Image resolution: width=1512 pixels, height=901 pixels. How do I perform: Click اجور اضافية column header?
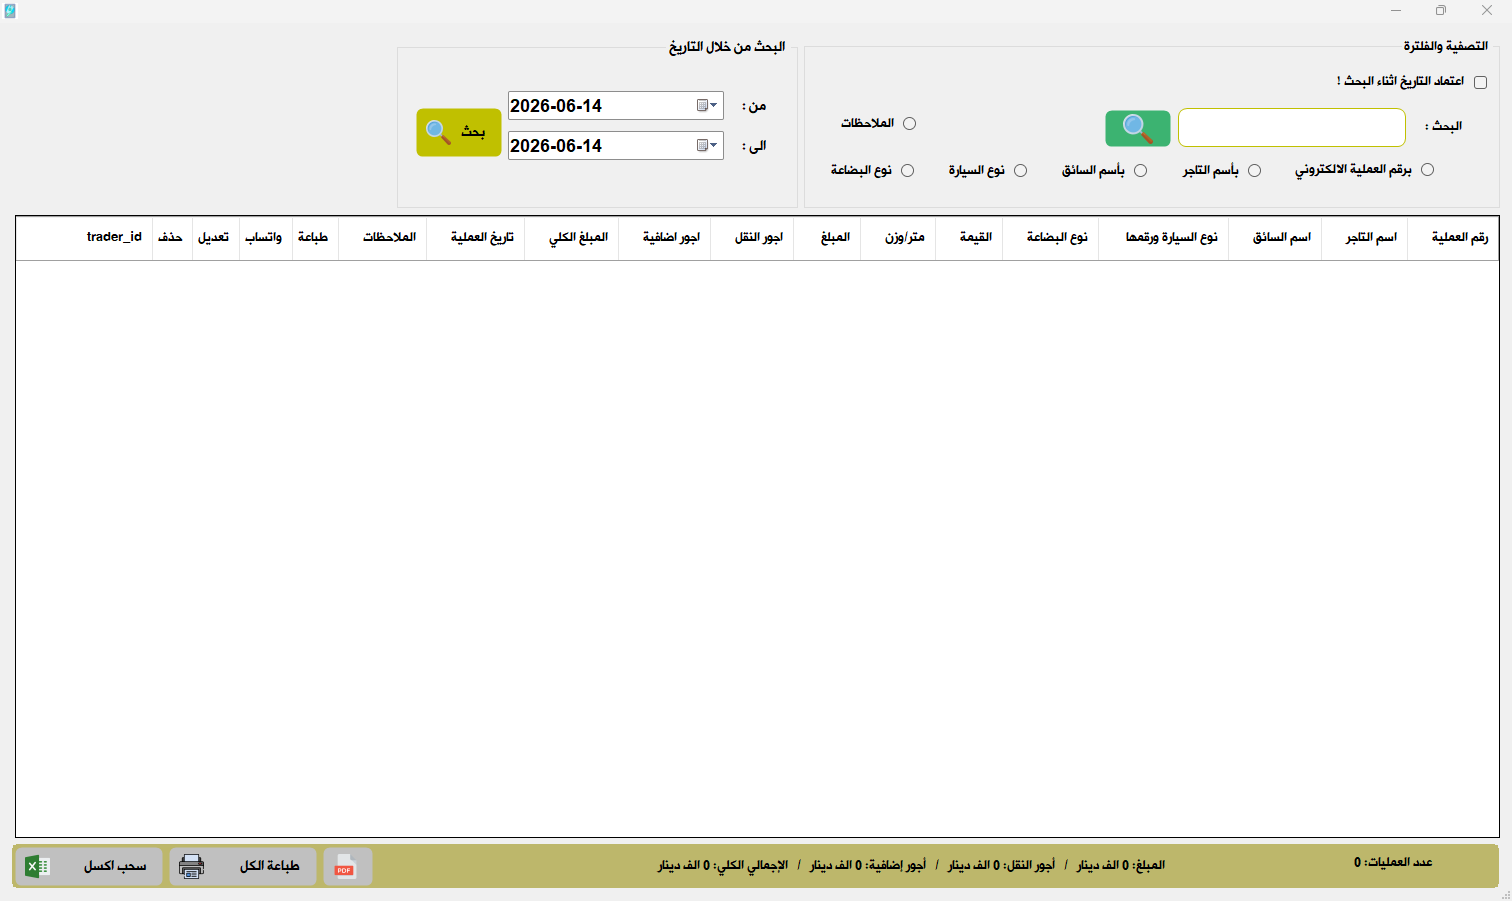pos(665,238)
